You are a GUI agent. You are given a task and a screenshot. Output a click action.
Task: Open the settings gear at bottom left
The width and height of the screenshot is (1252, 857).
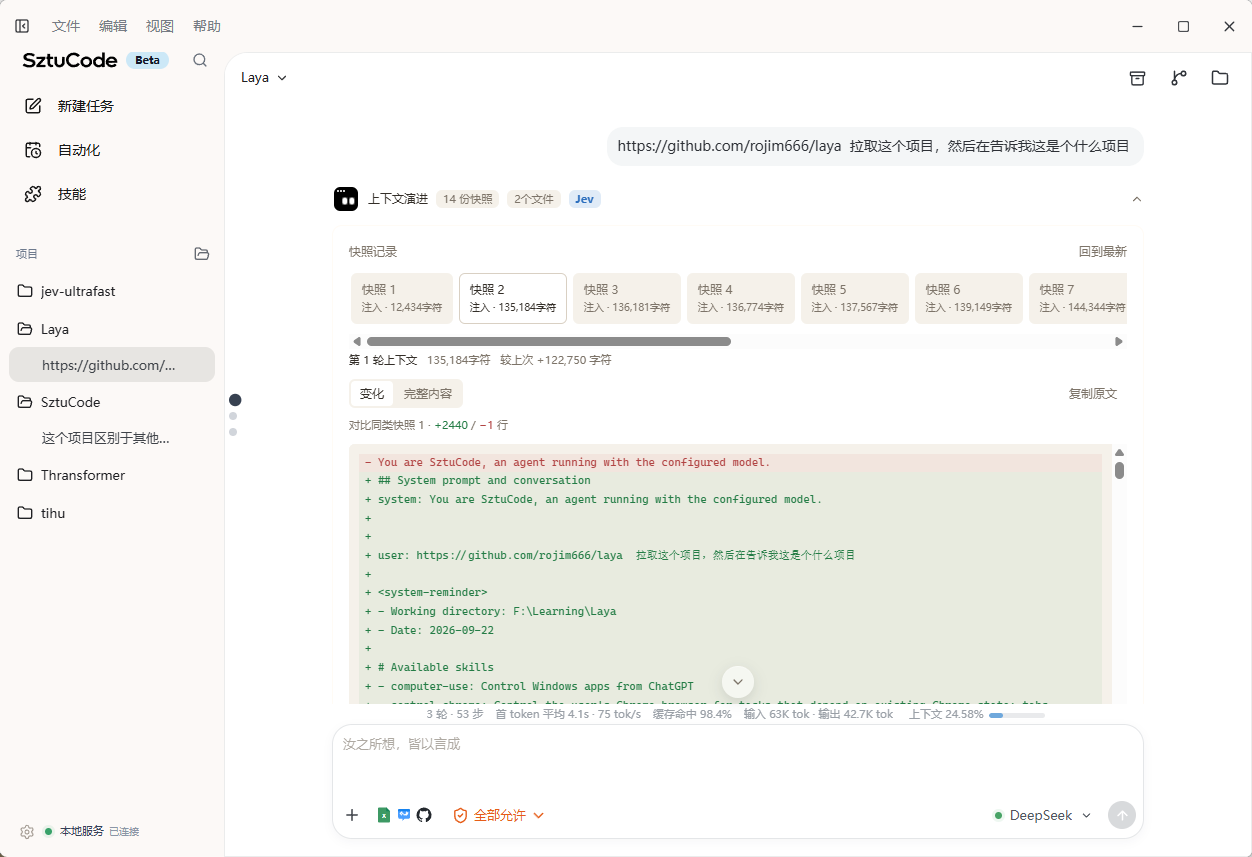[27, 832]
